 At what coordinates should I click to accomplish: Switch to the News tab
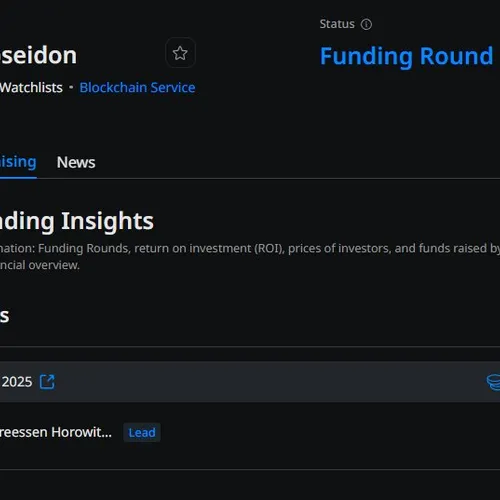point(76,162)
